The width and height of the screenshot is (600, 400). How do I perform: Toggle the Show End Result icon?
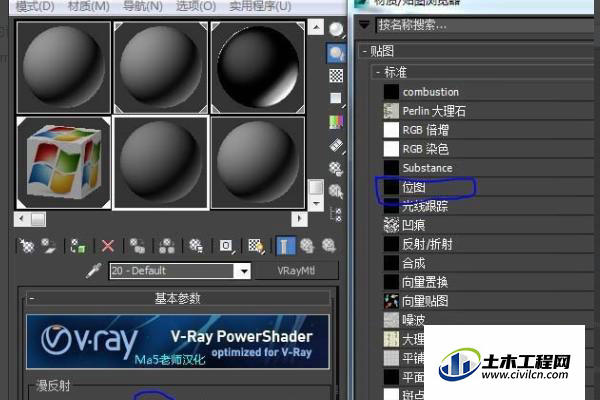(x=285, y=246)
